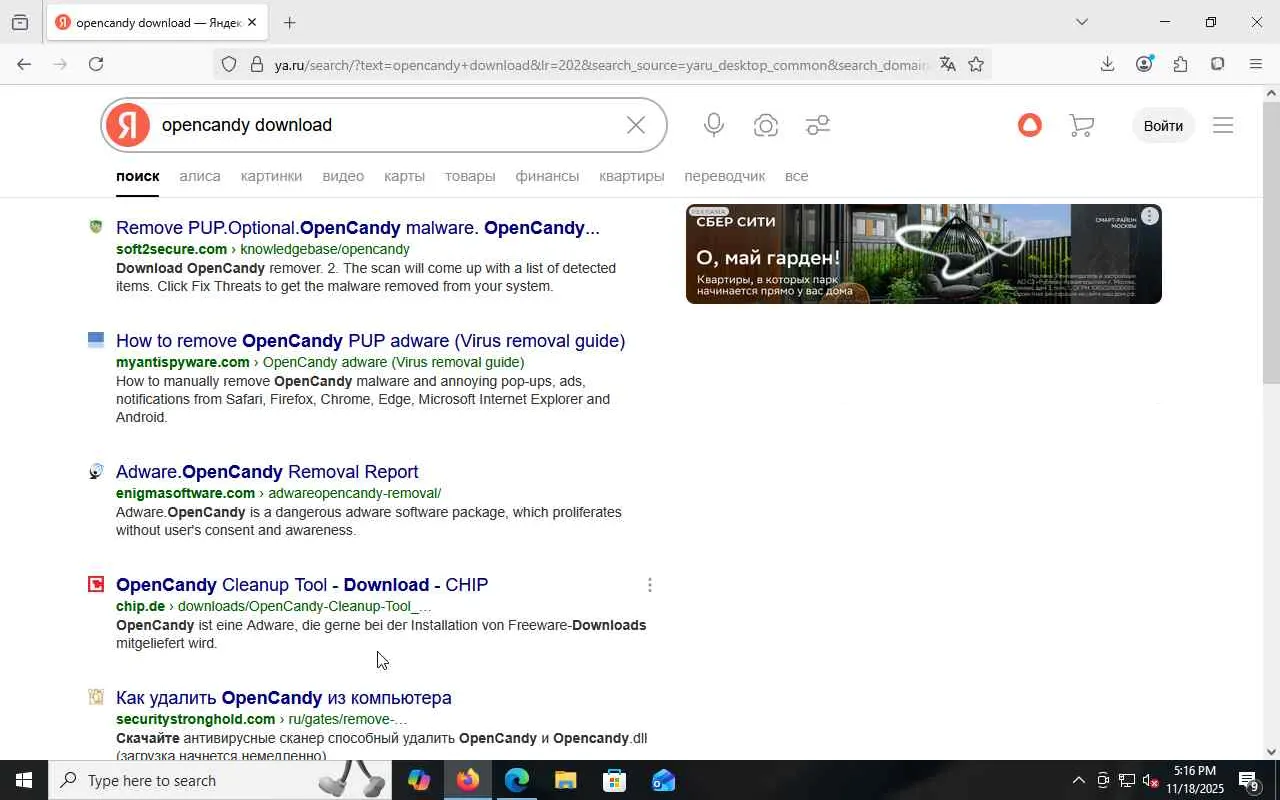Bookmark this page with the star
Viewport: 1280px width, 800px height.
[976, 65]
